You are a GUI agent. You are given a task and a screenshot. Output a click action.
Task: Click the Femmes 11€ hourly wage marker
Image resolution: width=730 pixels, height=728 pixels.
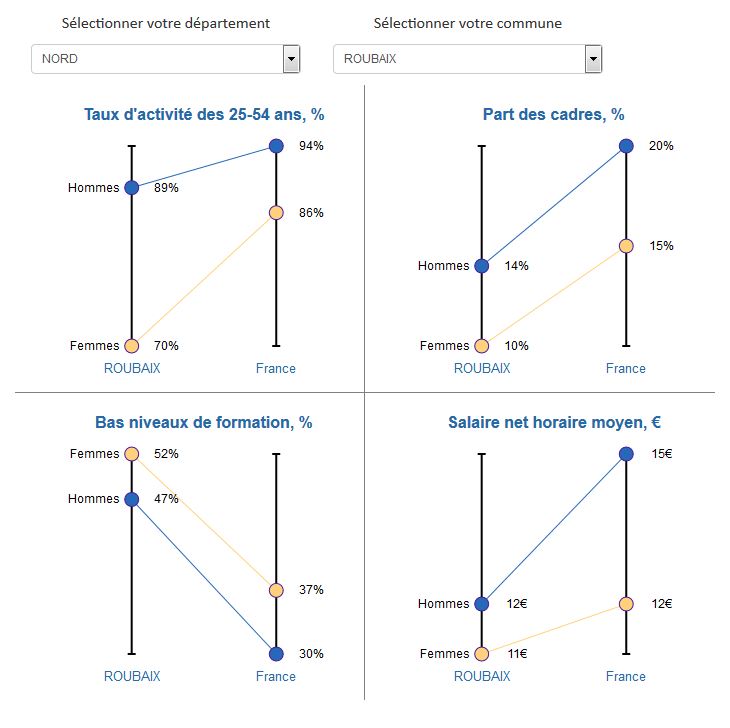click(482, 654)
